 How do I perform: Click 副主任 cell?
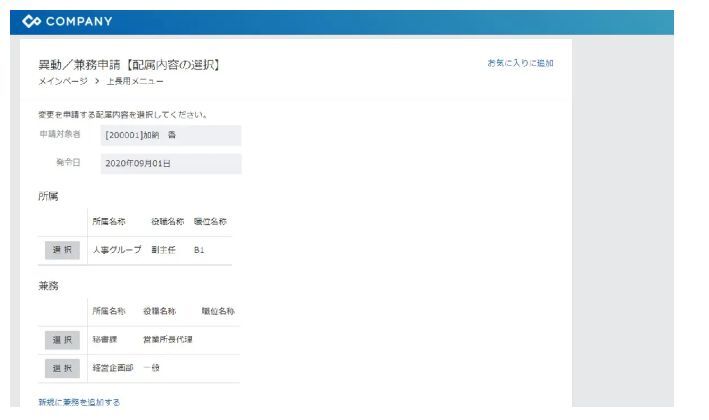163,250
